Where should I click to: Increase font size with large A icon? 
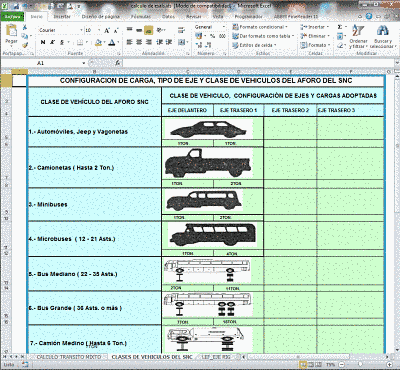(x=107, y=30)
